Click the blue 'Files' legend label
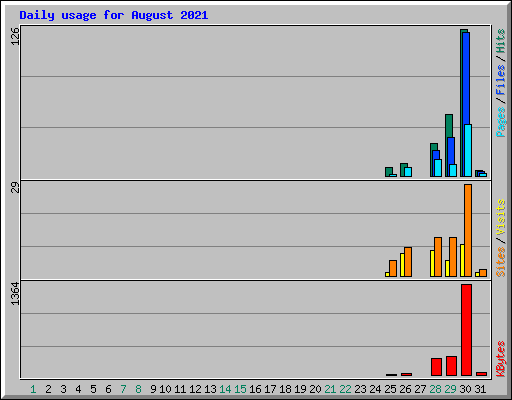The width and height of the screenshot is (512, 400). 501,79
